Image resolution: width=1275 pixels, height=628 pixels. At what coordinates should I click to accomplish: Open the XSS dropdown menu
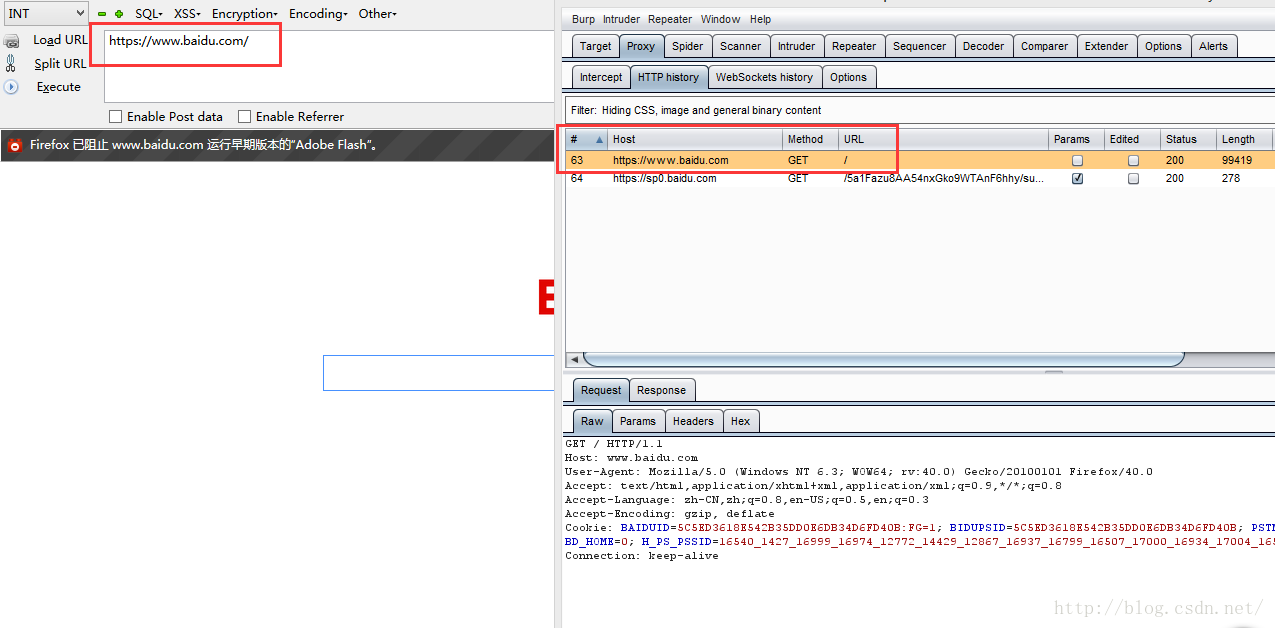(187, 14)
